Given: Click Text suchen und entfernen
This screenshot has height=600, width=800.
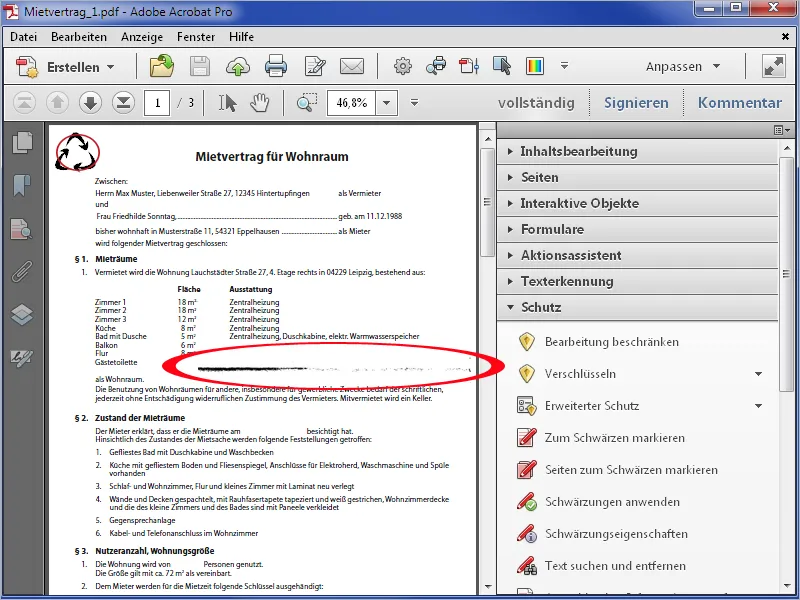Looking at the screenshot, I should tap(615, 566).
